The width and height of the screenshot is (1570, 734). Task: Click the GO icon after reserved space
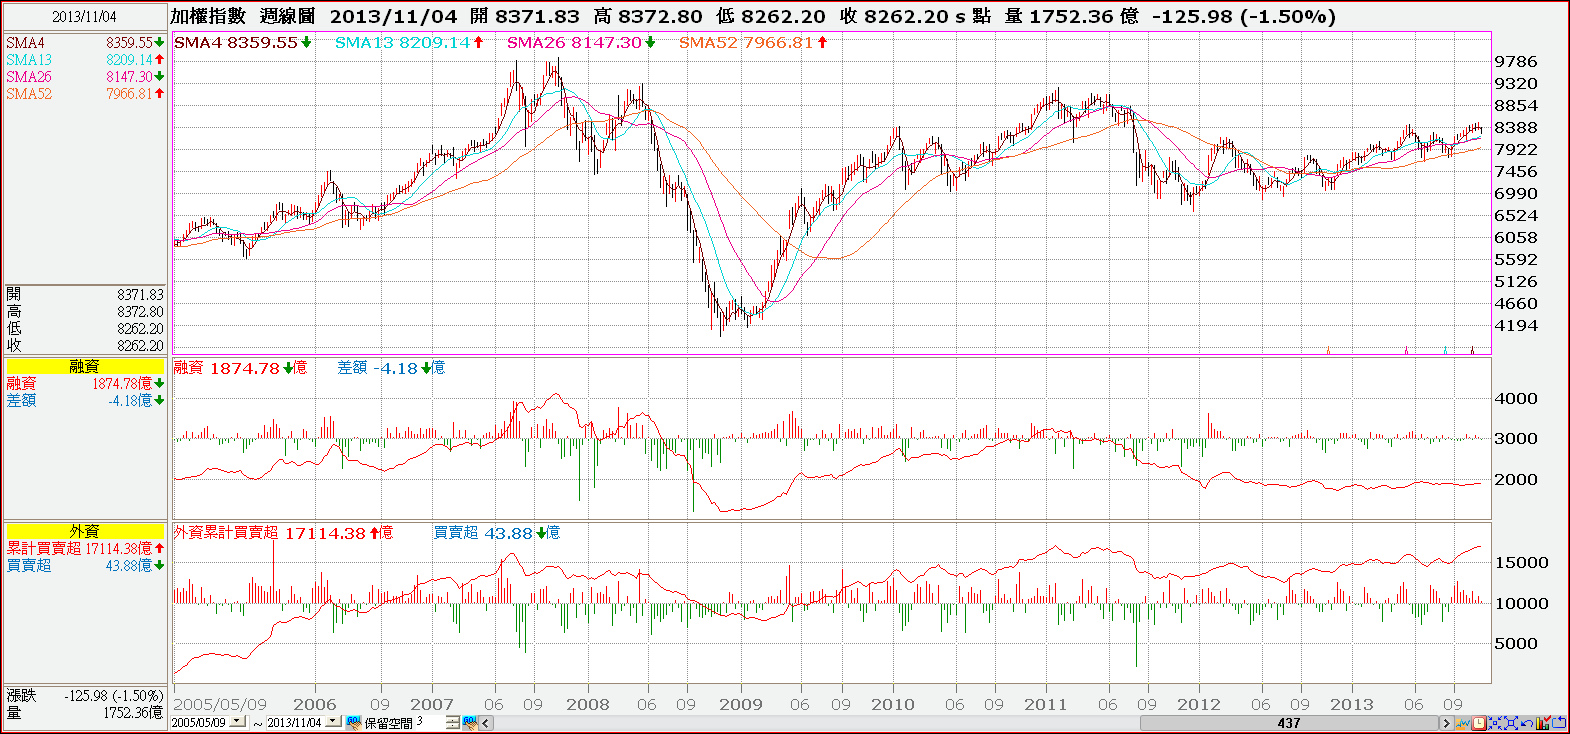470,722
